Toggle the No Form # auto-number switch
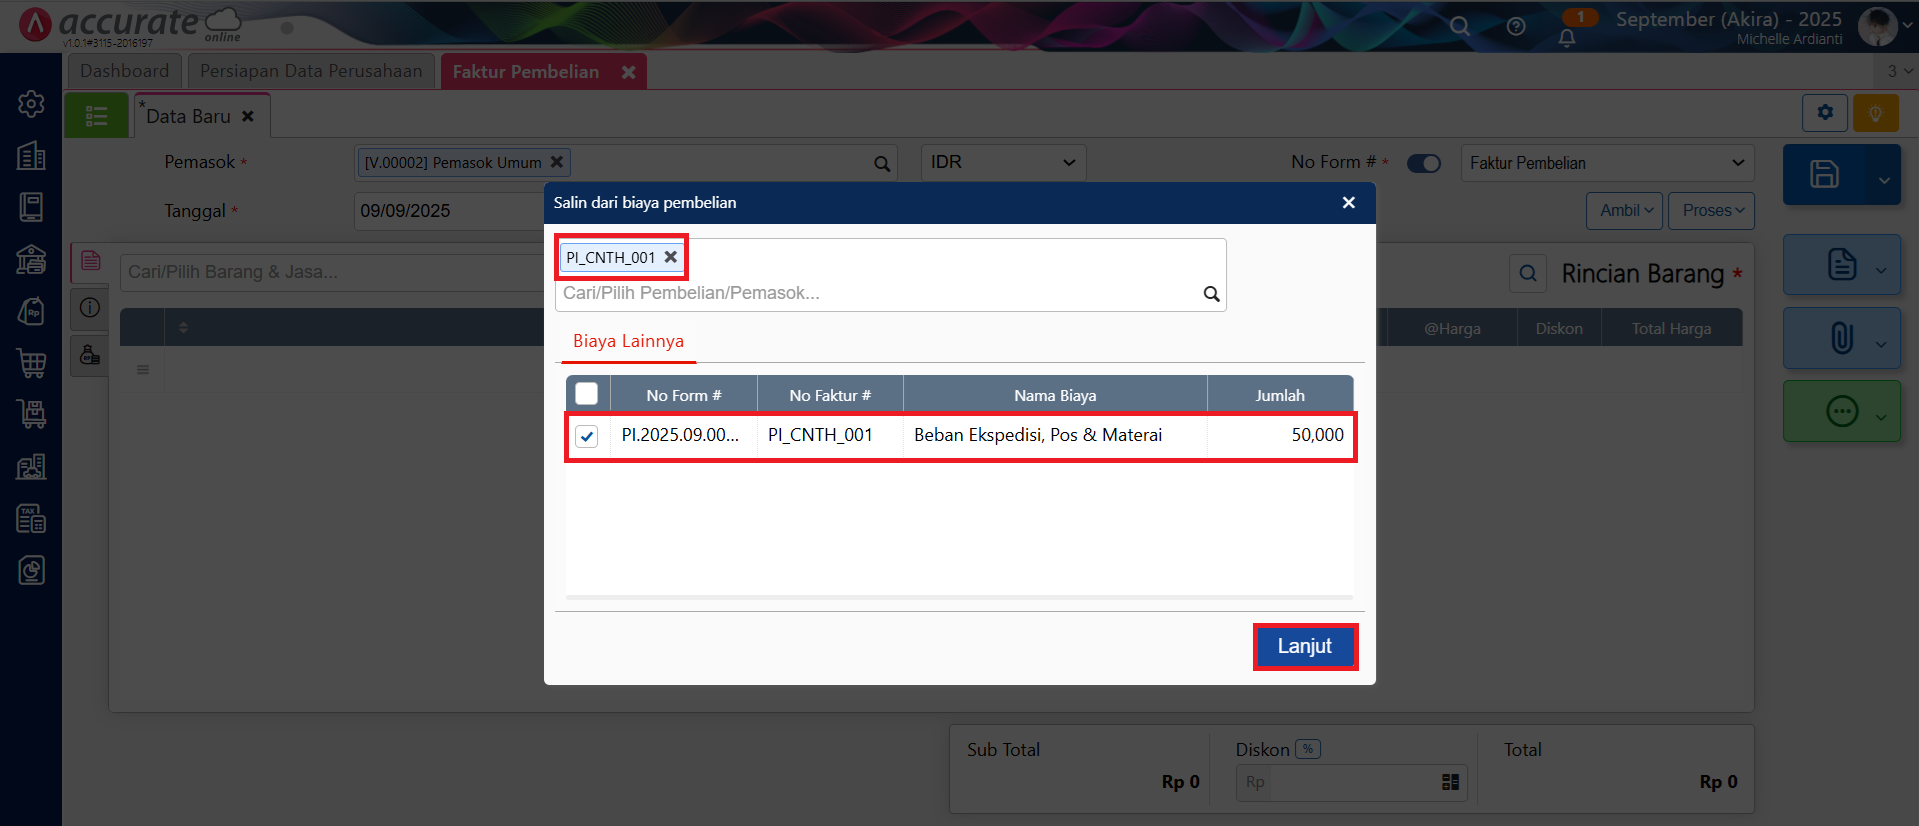 pos(1423,163)
